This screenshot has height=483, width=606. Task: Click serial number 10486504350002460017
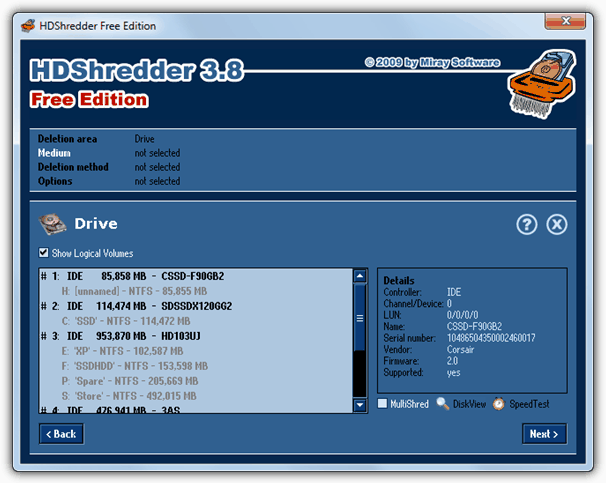pyautogui.click(x=491, y=338)
